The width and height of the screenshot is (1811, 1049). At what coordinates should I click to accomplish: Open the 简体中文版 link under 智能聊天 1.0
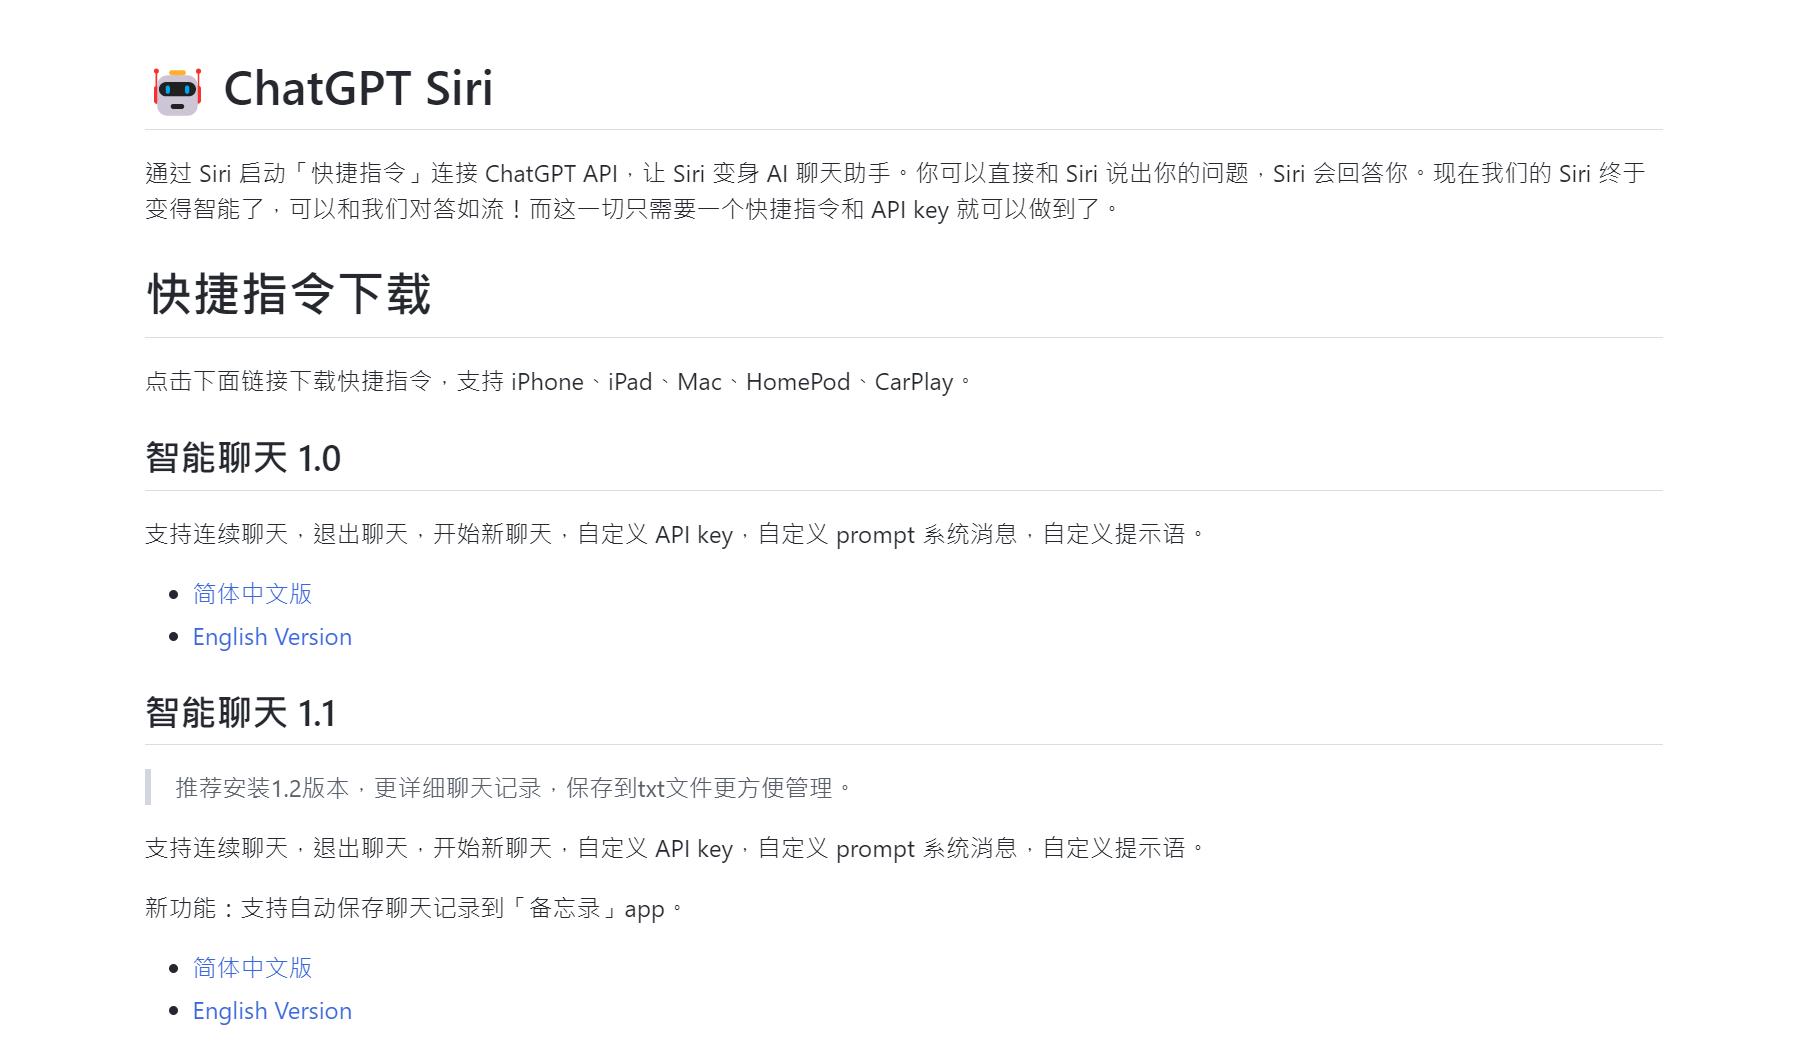(x=252, y=594)
